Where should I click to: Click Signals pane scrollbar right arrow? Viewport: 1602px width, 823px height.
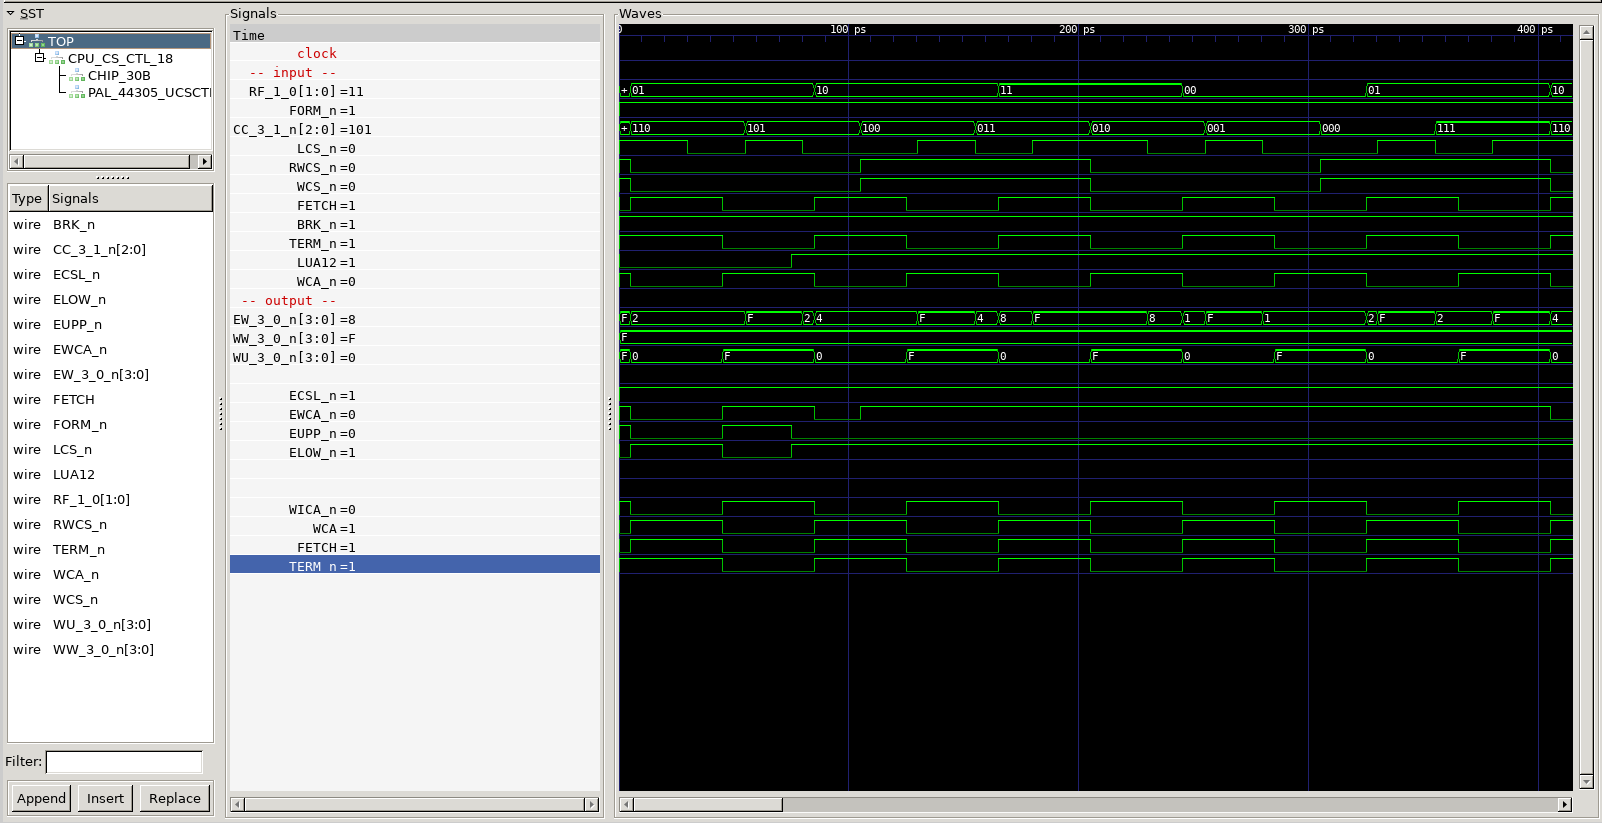pos(591,804)
